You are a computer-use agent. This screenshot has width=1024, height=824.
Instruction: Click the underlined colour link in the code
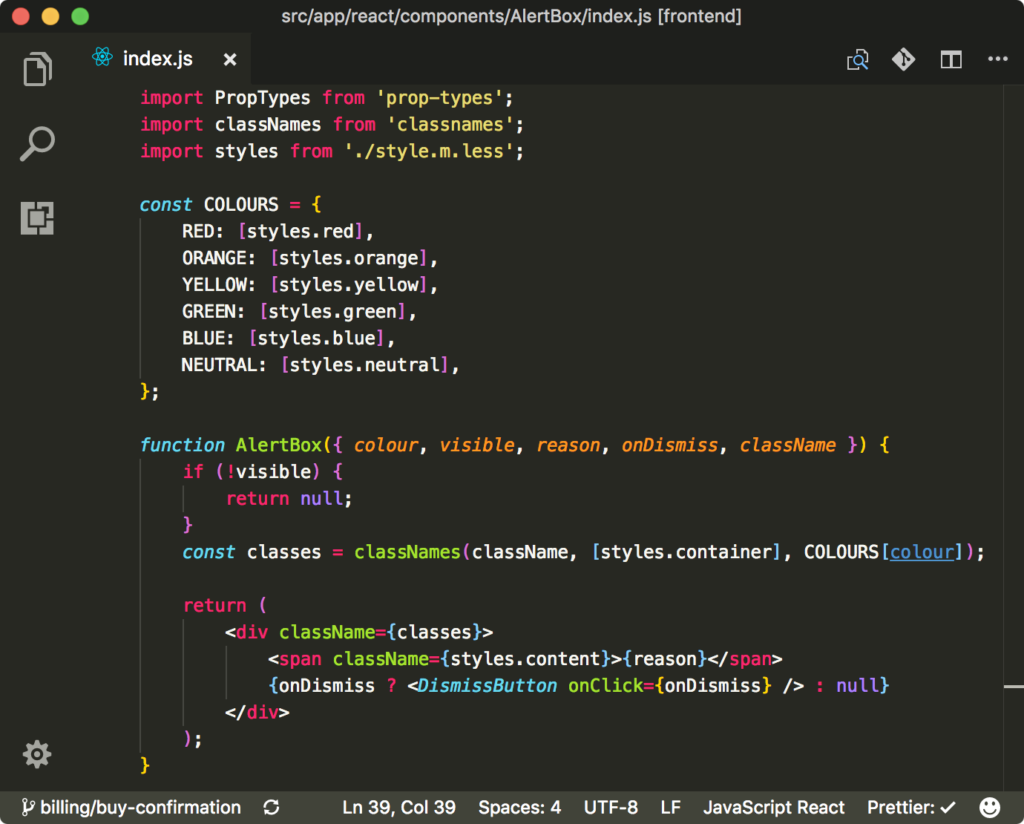click(x=923, y=551)
